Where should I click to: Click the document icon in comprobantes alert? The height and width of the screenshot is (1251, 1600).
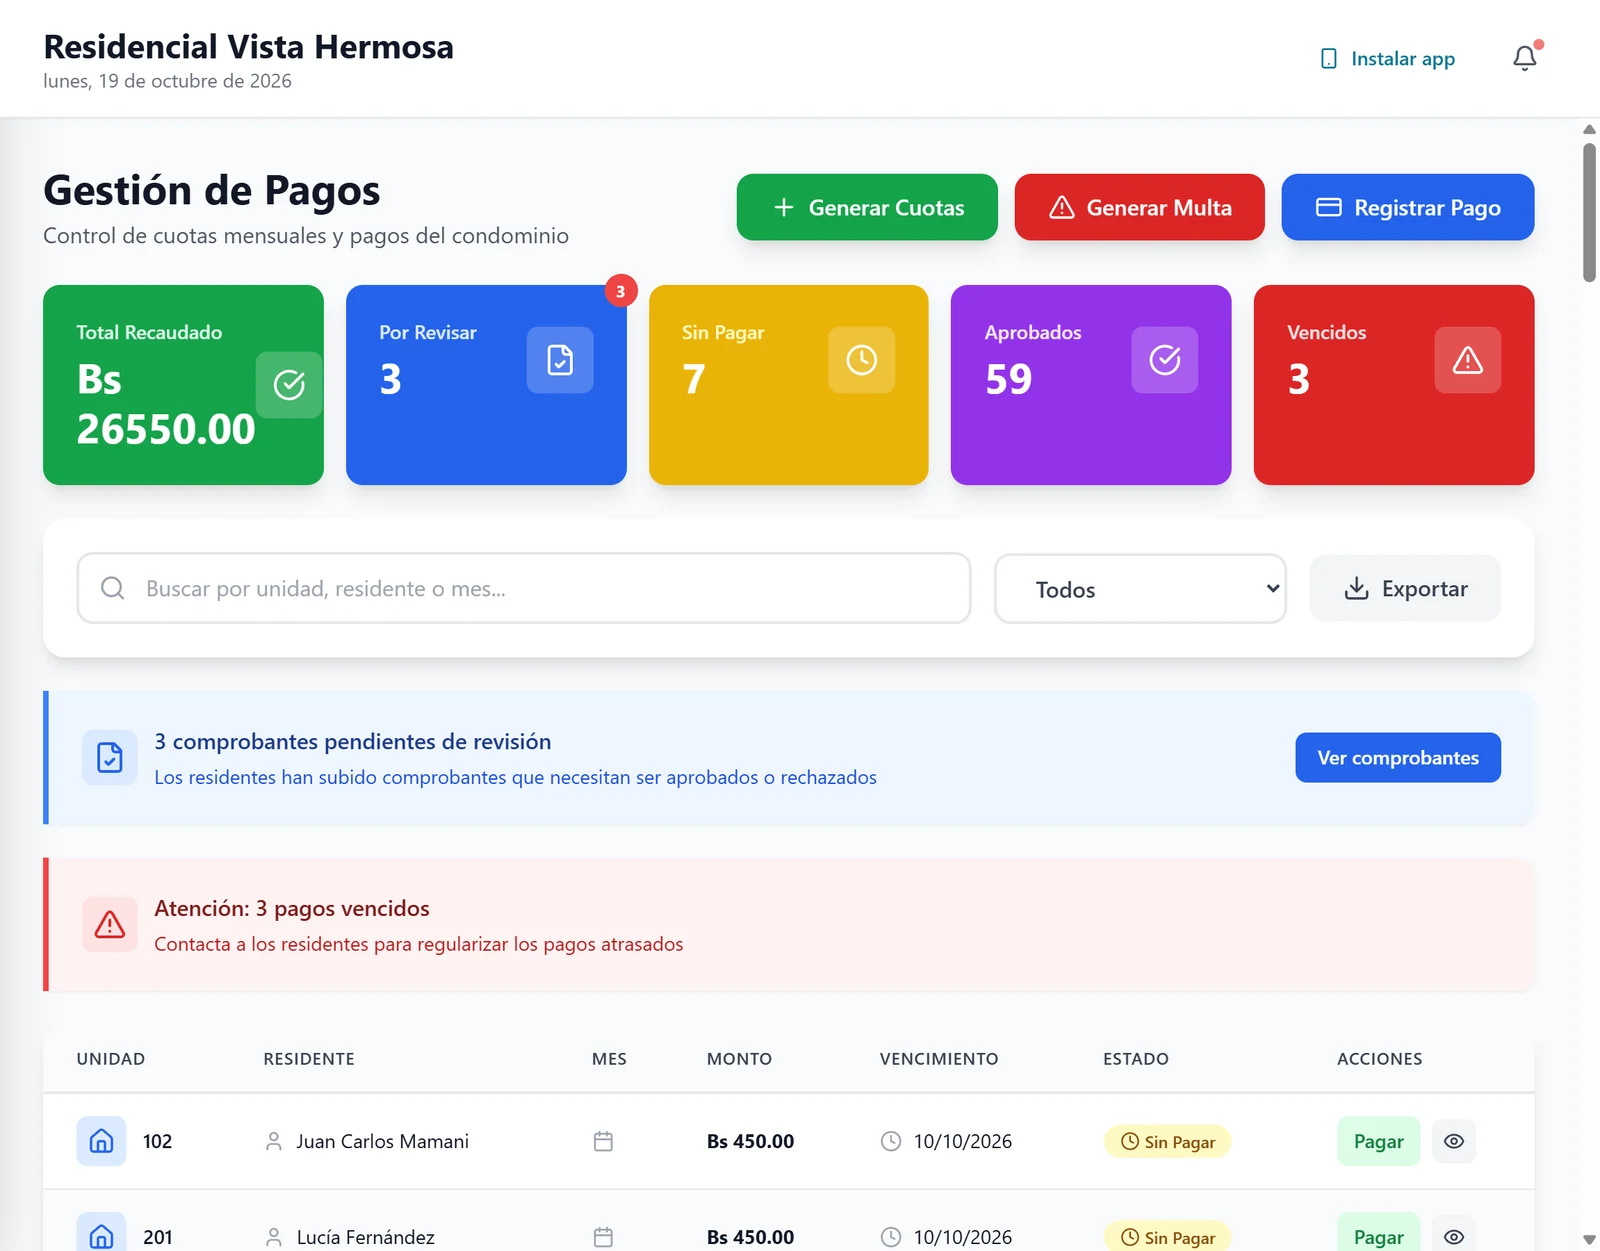[110, 758]
